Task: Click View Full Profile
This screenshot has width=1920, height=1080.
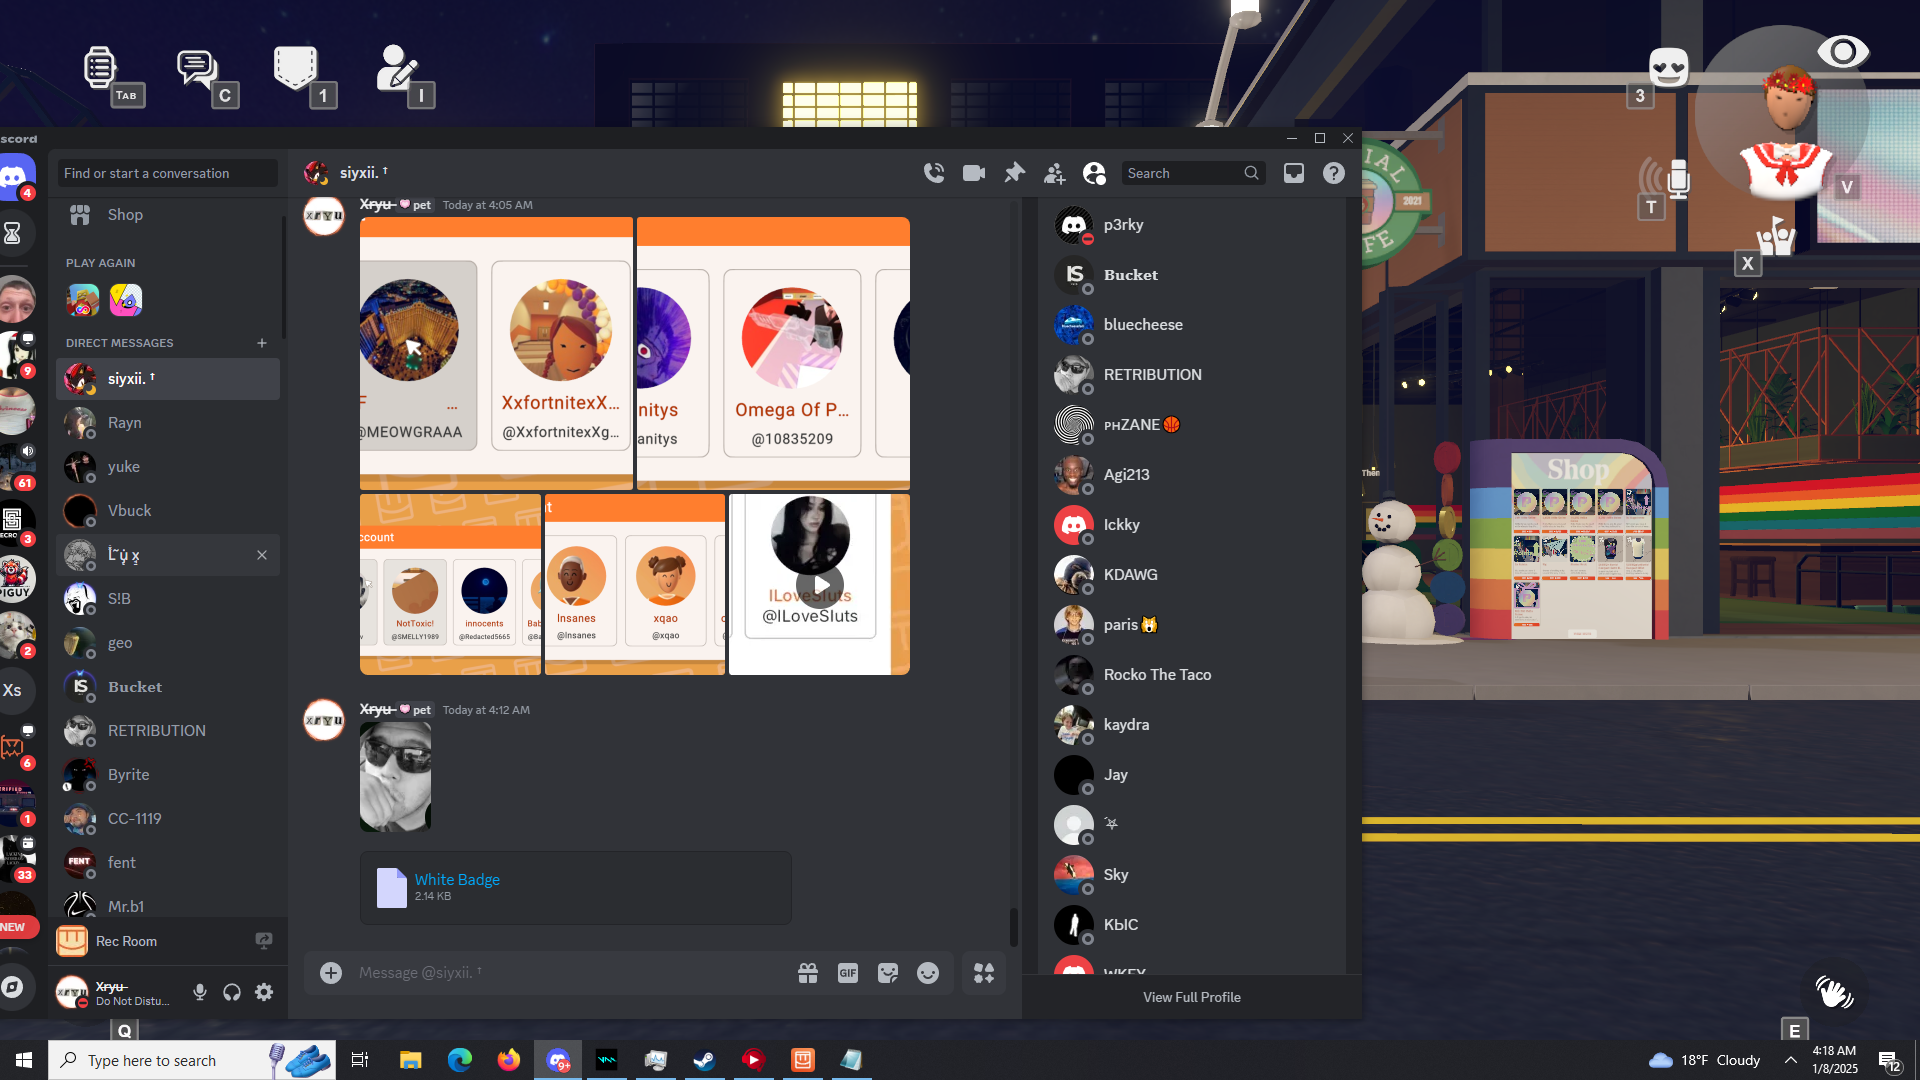Action: click(1191, 997)
